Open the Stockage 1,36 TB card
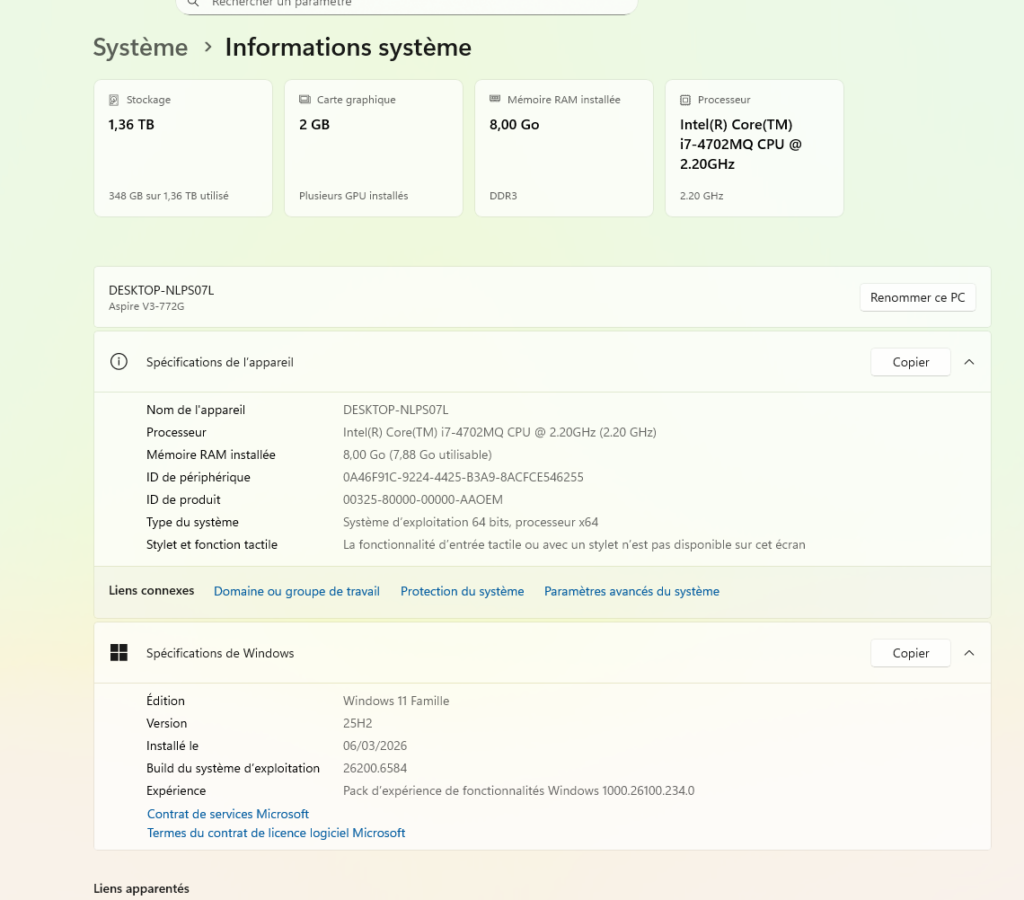Image resolution: width=1024 pixels, height=900 pixels. click(x=183, y=148)
